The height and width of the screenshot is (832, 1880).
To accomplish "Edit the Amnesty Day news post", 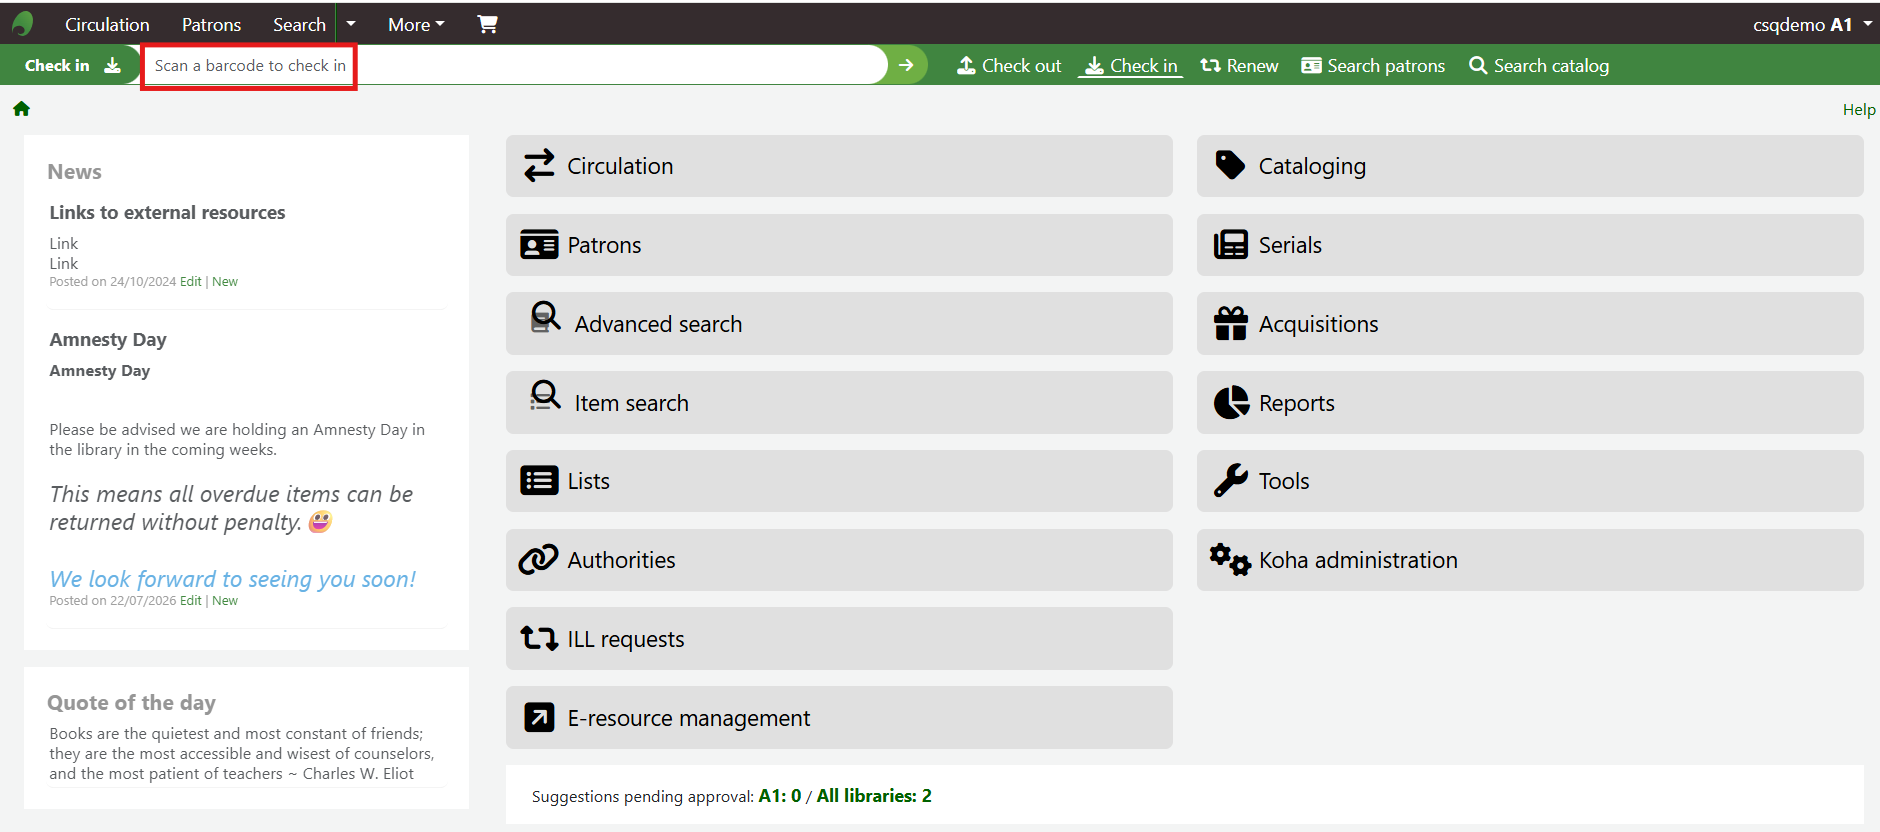I will (190, 600).
